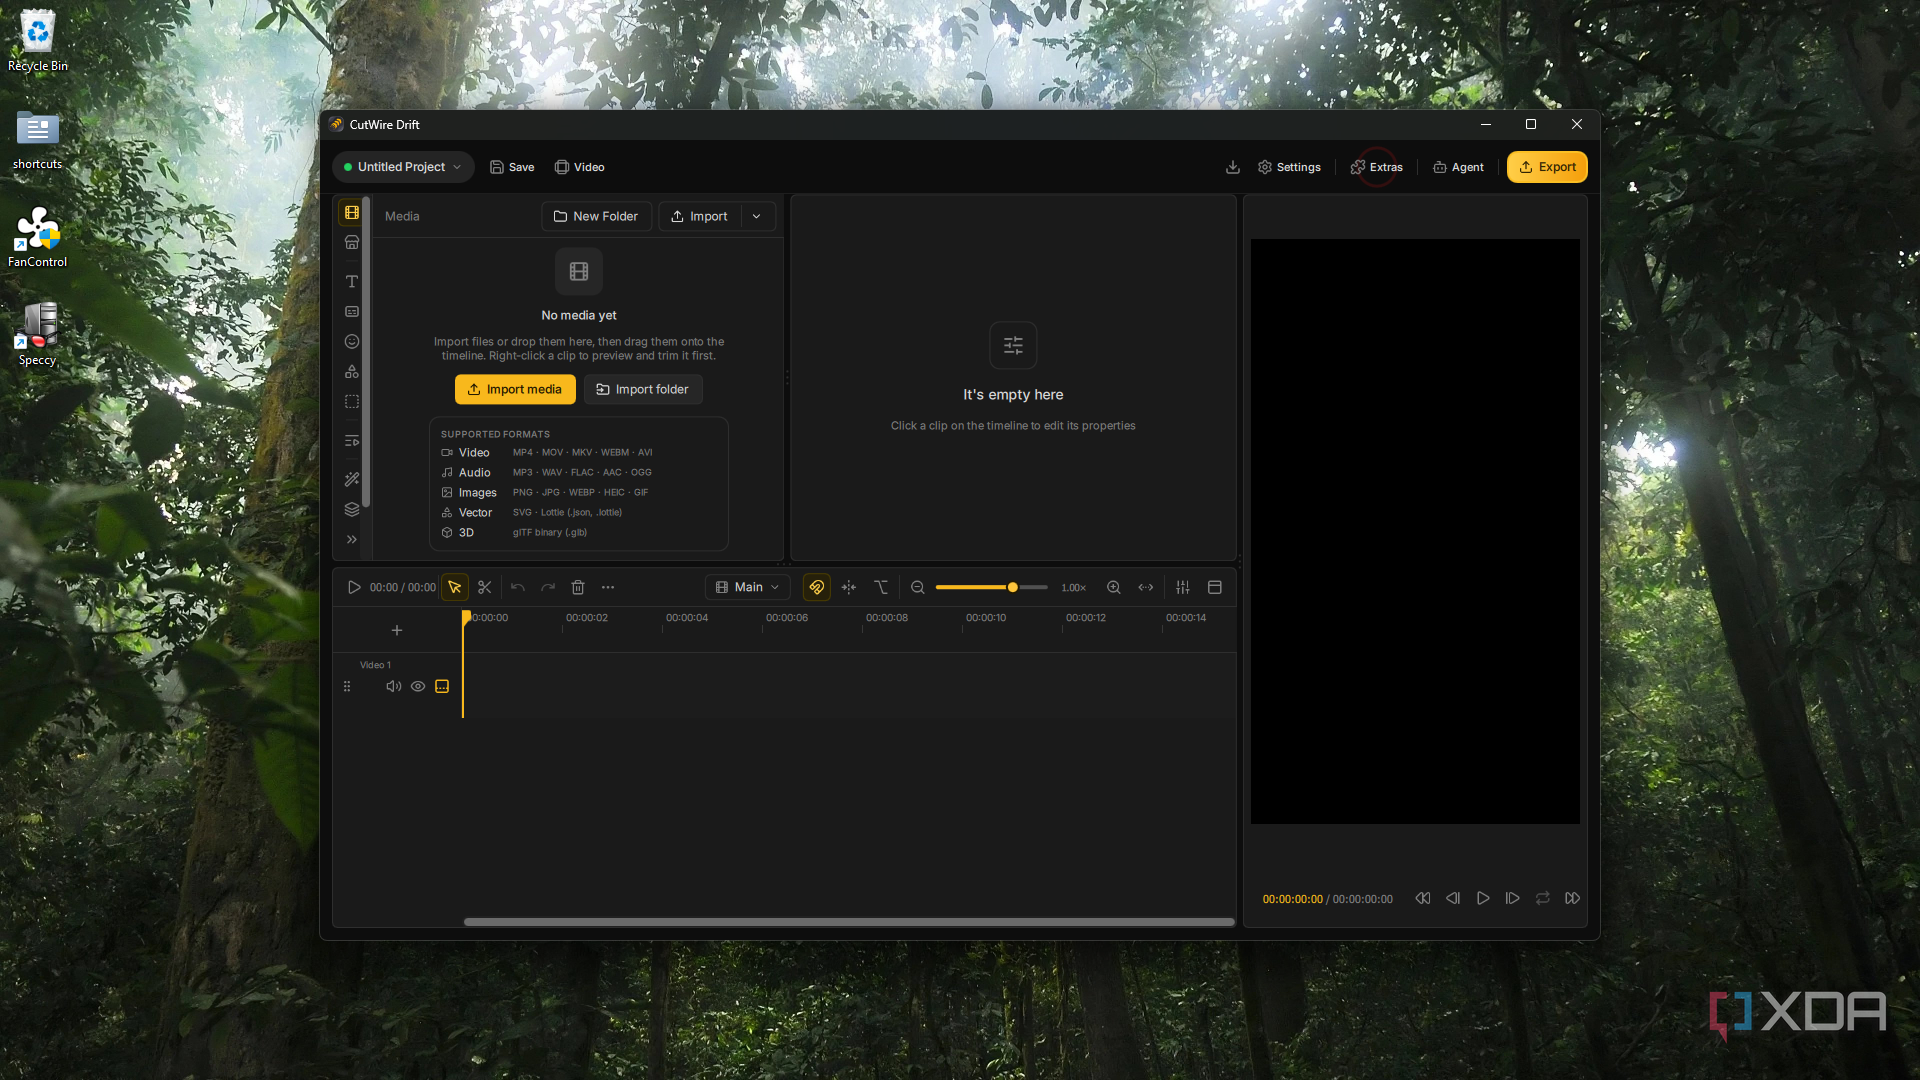This screenshot has height=1080, width=1920.
Task: Open the captions sidebar panel
Action: tap(352, 311)
